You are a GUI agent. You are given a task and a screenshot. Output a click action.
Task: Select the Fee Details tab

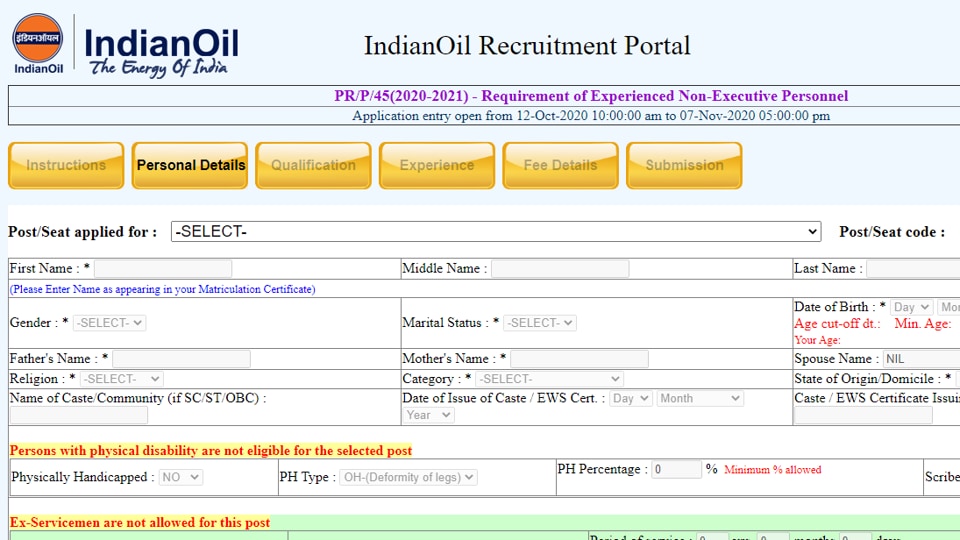tap(561, 165)
